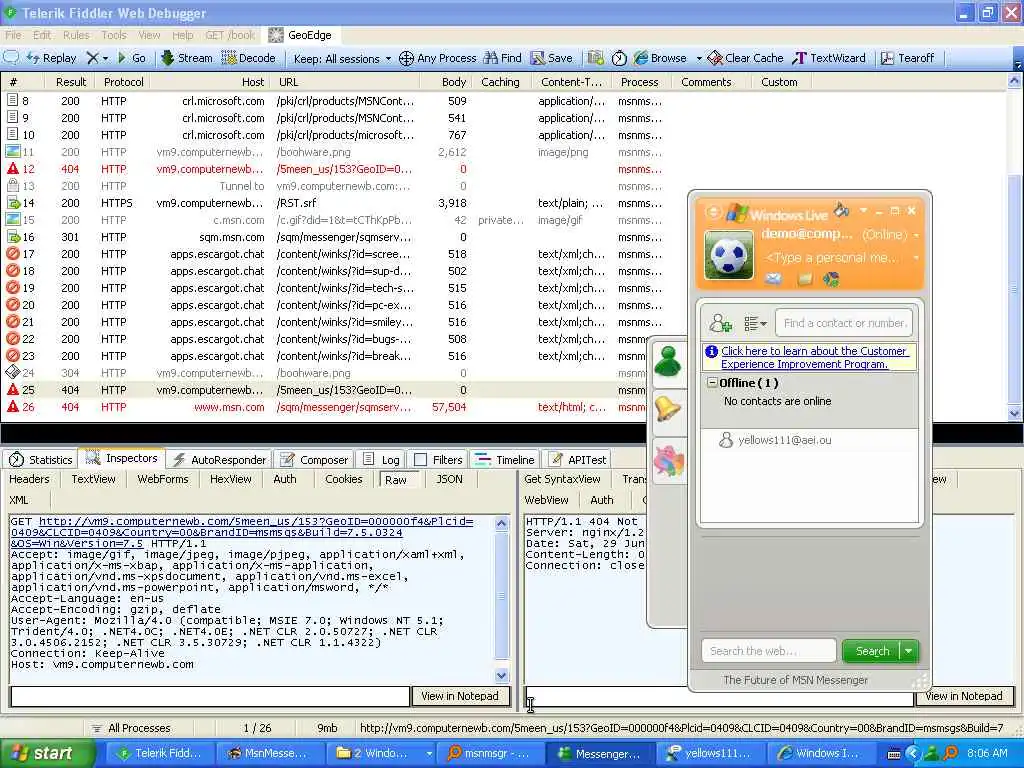Screen dimensions: 1024x768
Task: Click Add a contact icon in Messenger
Action: [x=720, y=323]
